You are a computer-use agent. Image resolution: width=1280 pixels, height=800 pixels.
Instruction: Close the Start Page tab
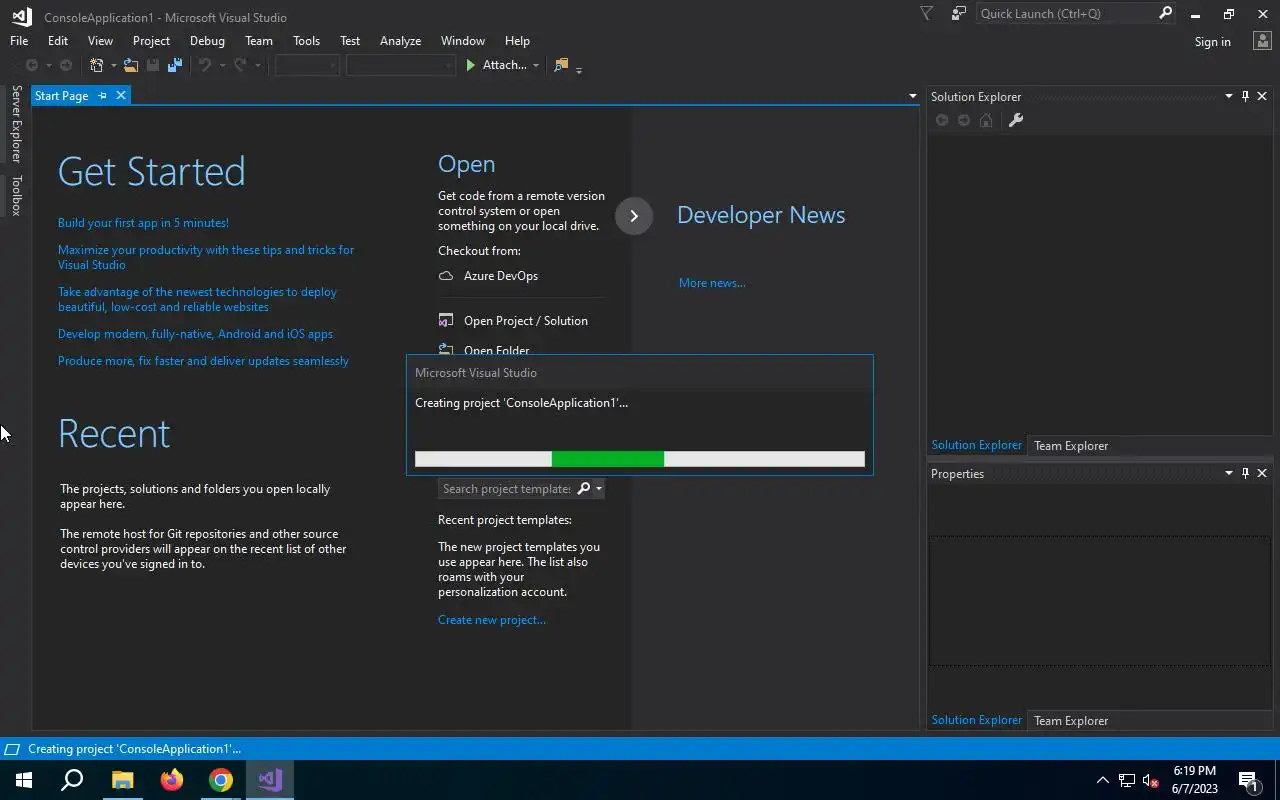(121, 96)
